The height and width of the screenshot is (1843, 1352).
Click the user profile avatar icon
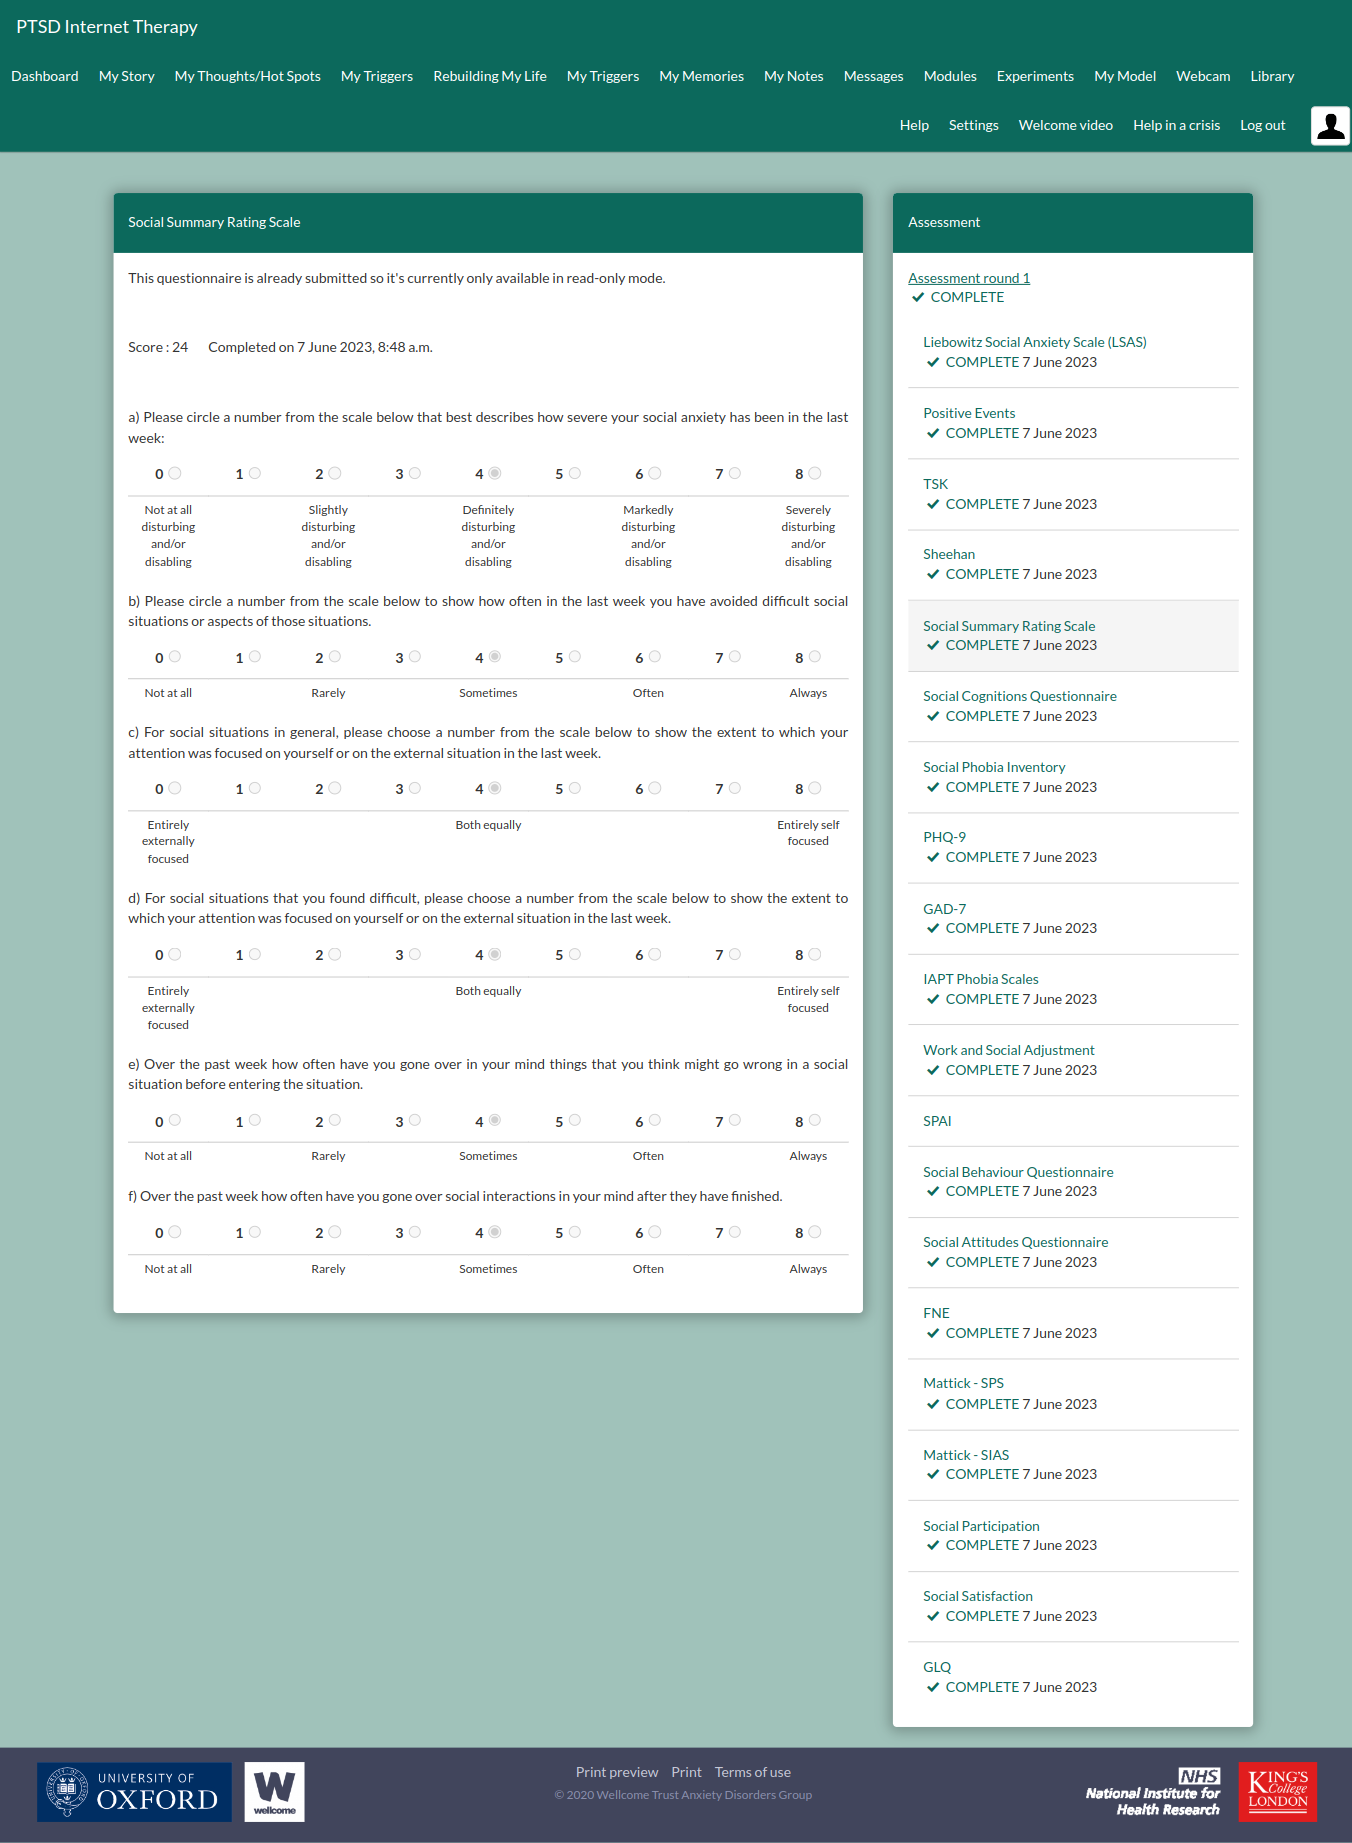(x=1330, y=126)
